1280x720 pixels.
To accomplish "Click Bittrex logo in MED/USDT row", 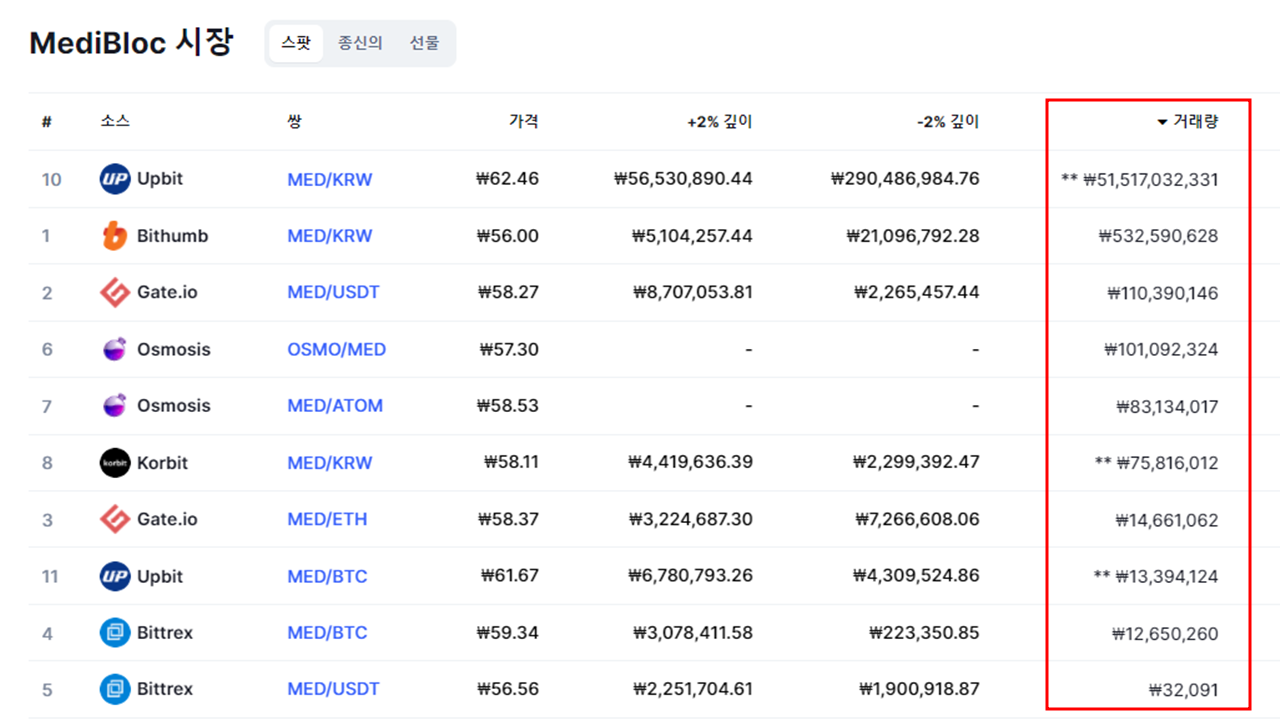I will 115,689.
